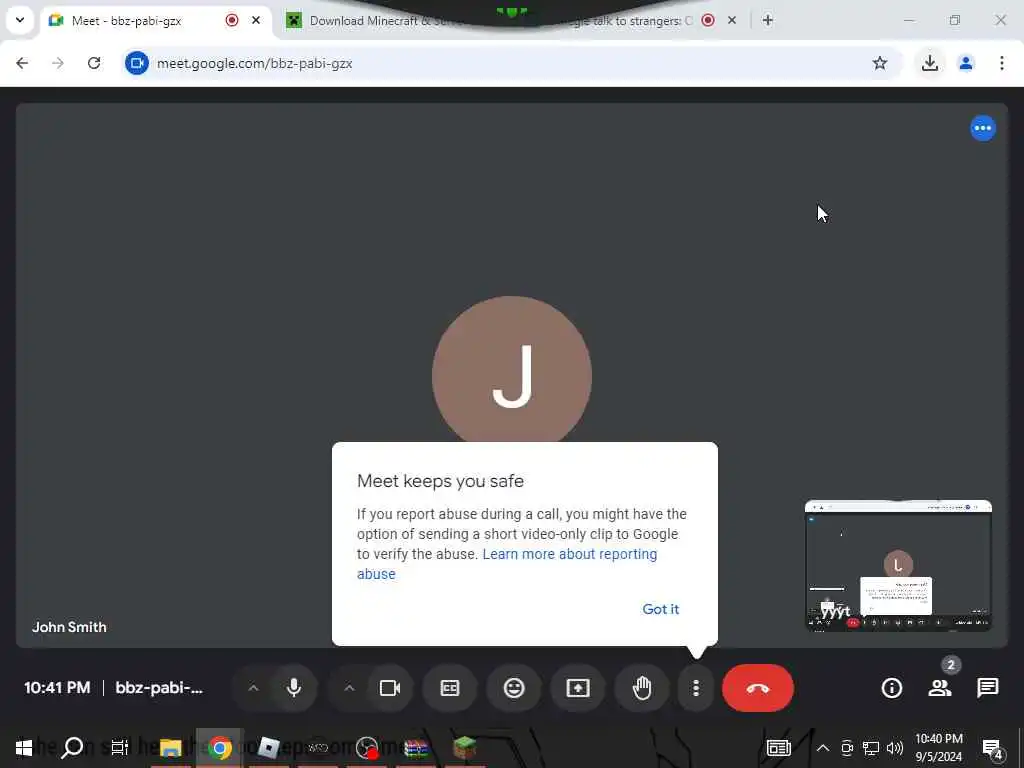
Task: Open a new browser tab
Action: 767,20
